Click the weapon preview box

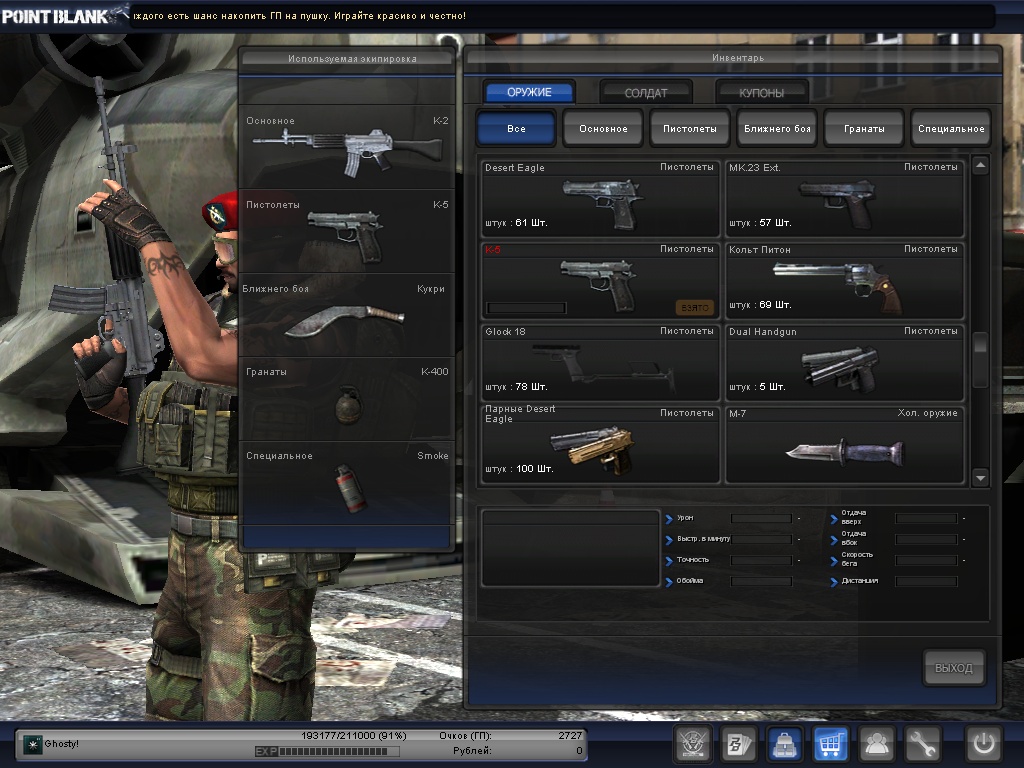click(x=571, y=549)
